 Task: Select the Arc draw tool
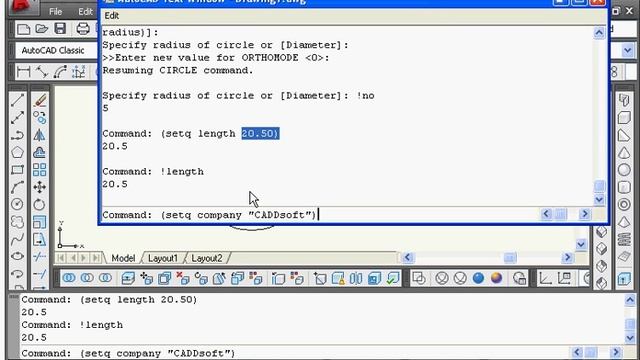tap(17, 187)
